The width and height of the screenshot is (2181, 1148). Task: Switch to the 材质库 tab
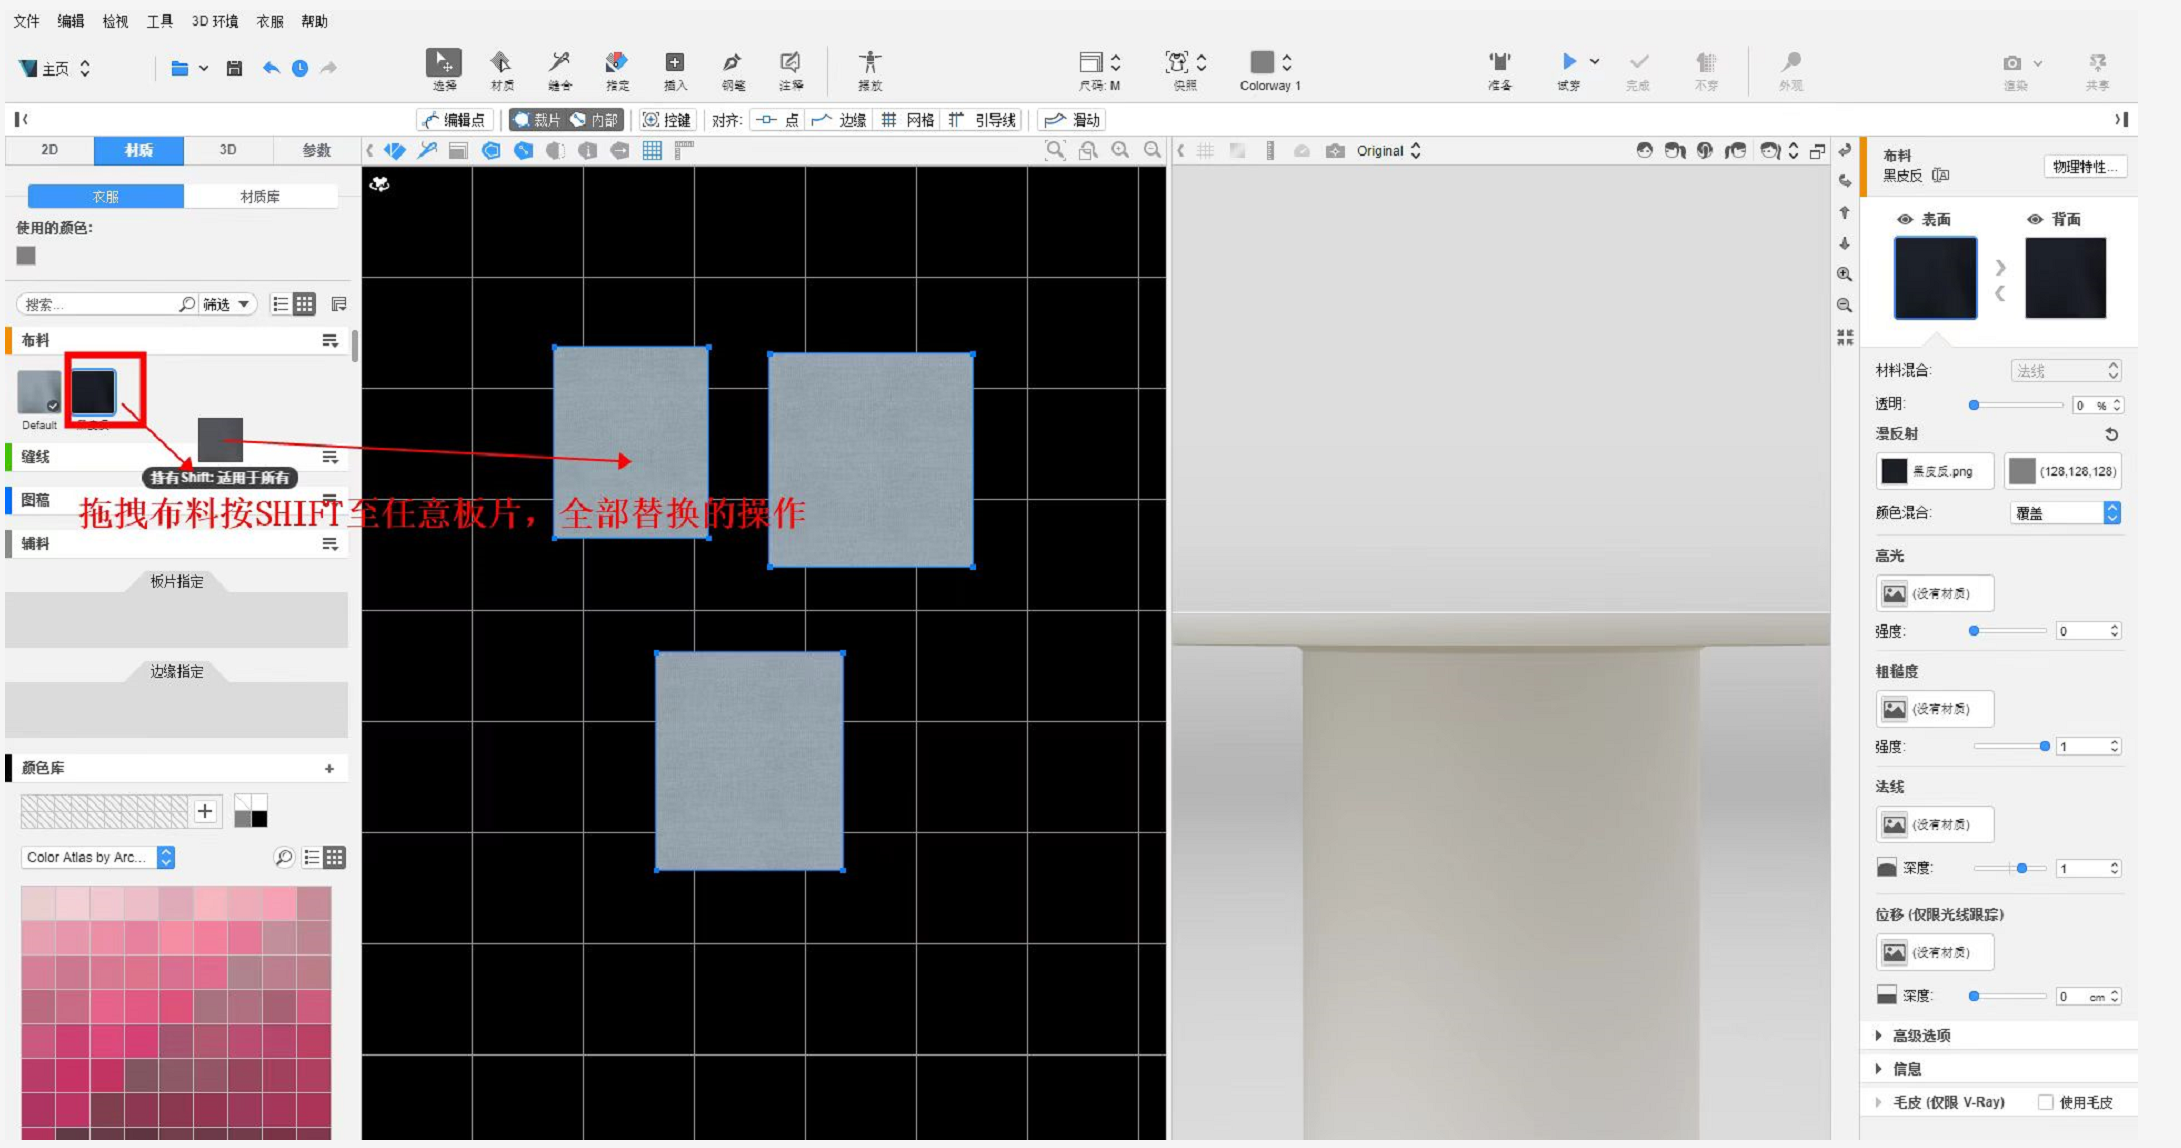coord(260,196)
